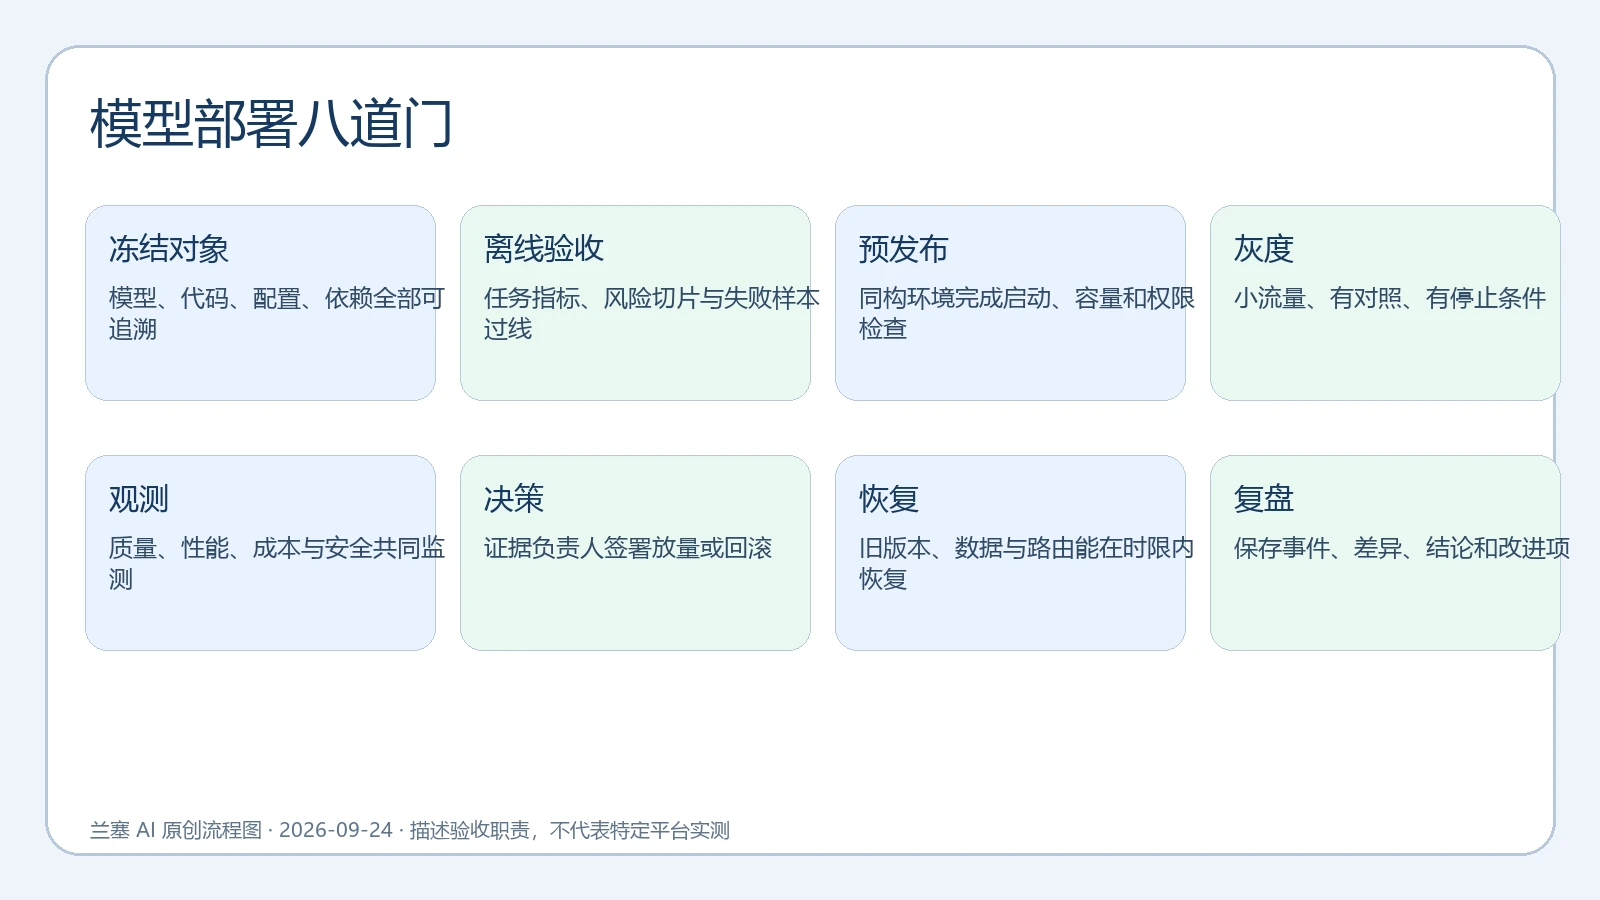Click the text 任务指标、风险切片与失败样本过线
1600x900 pixels.
pyautogui.click(x=651, y=313)
